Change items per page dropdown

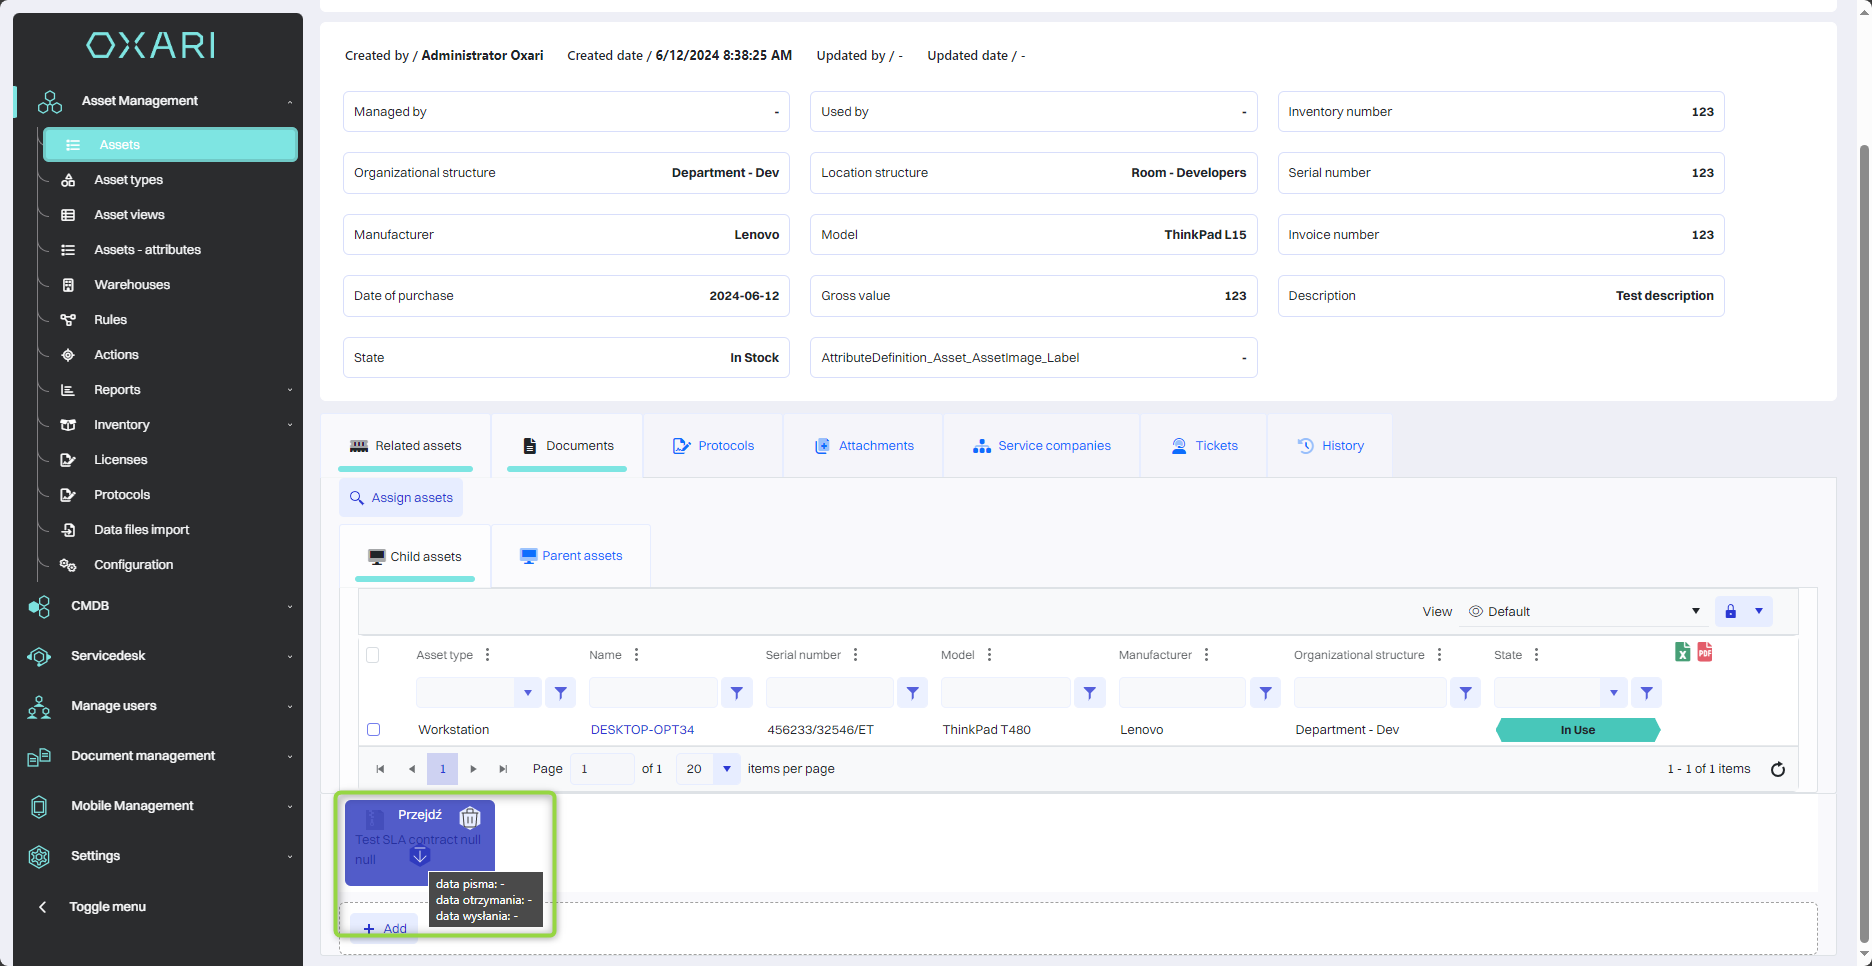pos(726,769)
